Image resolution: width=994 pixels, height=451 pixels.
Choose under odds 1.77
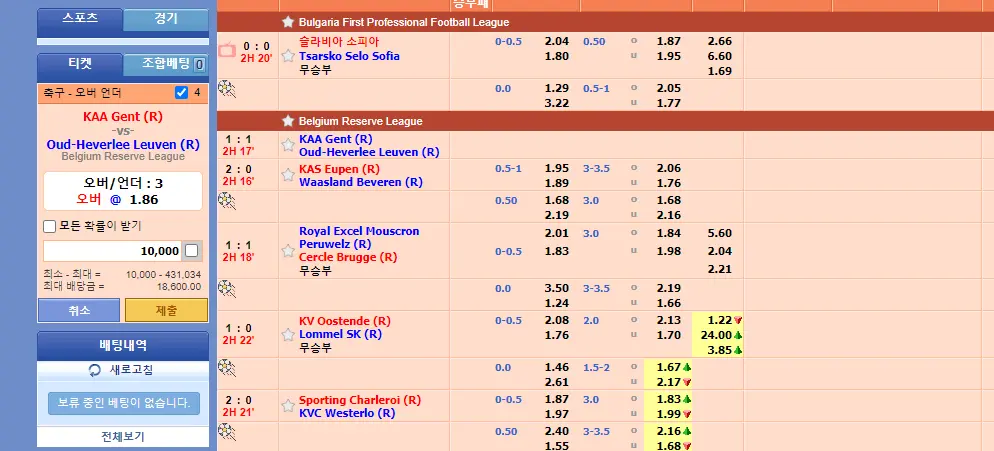pyautogui.click(x=669, y=103)
